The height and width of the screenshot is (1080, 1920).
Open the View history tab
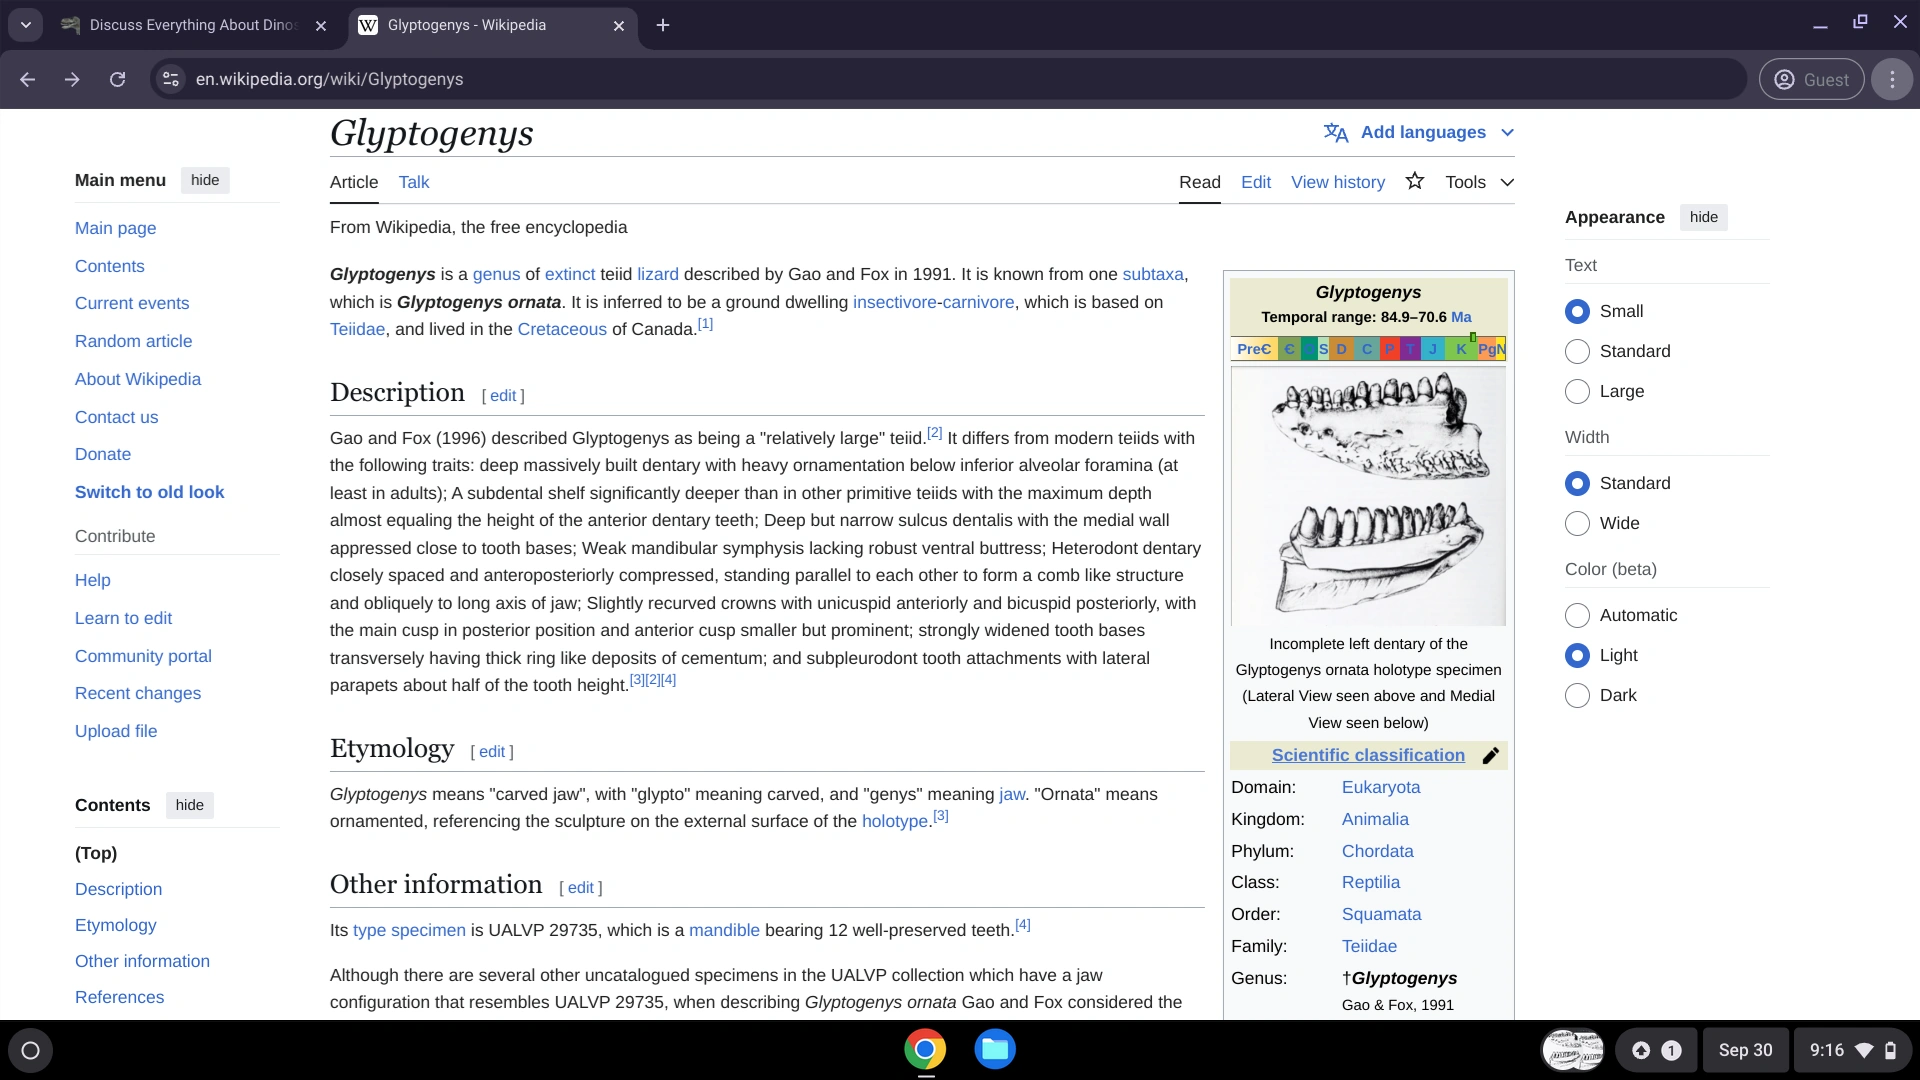click(1337, 182)
